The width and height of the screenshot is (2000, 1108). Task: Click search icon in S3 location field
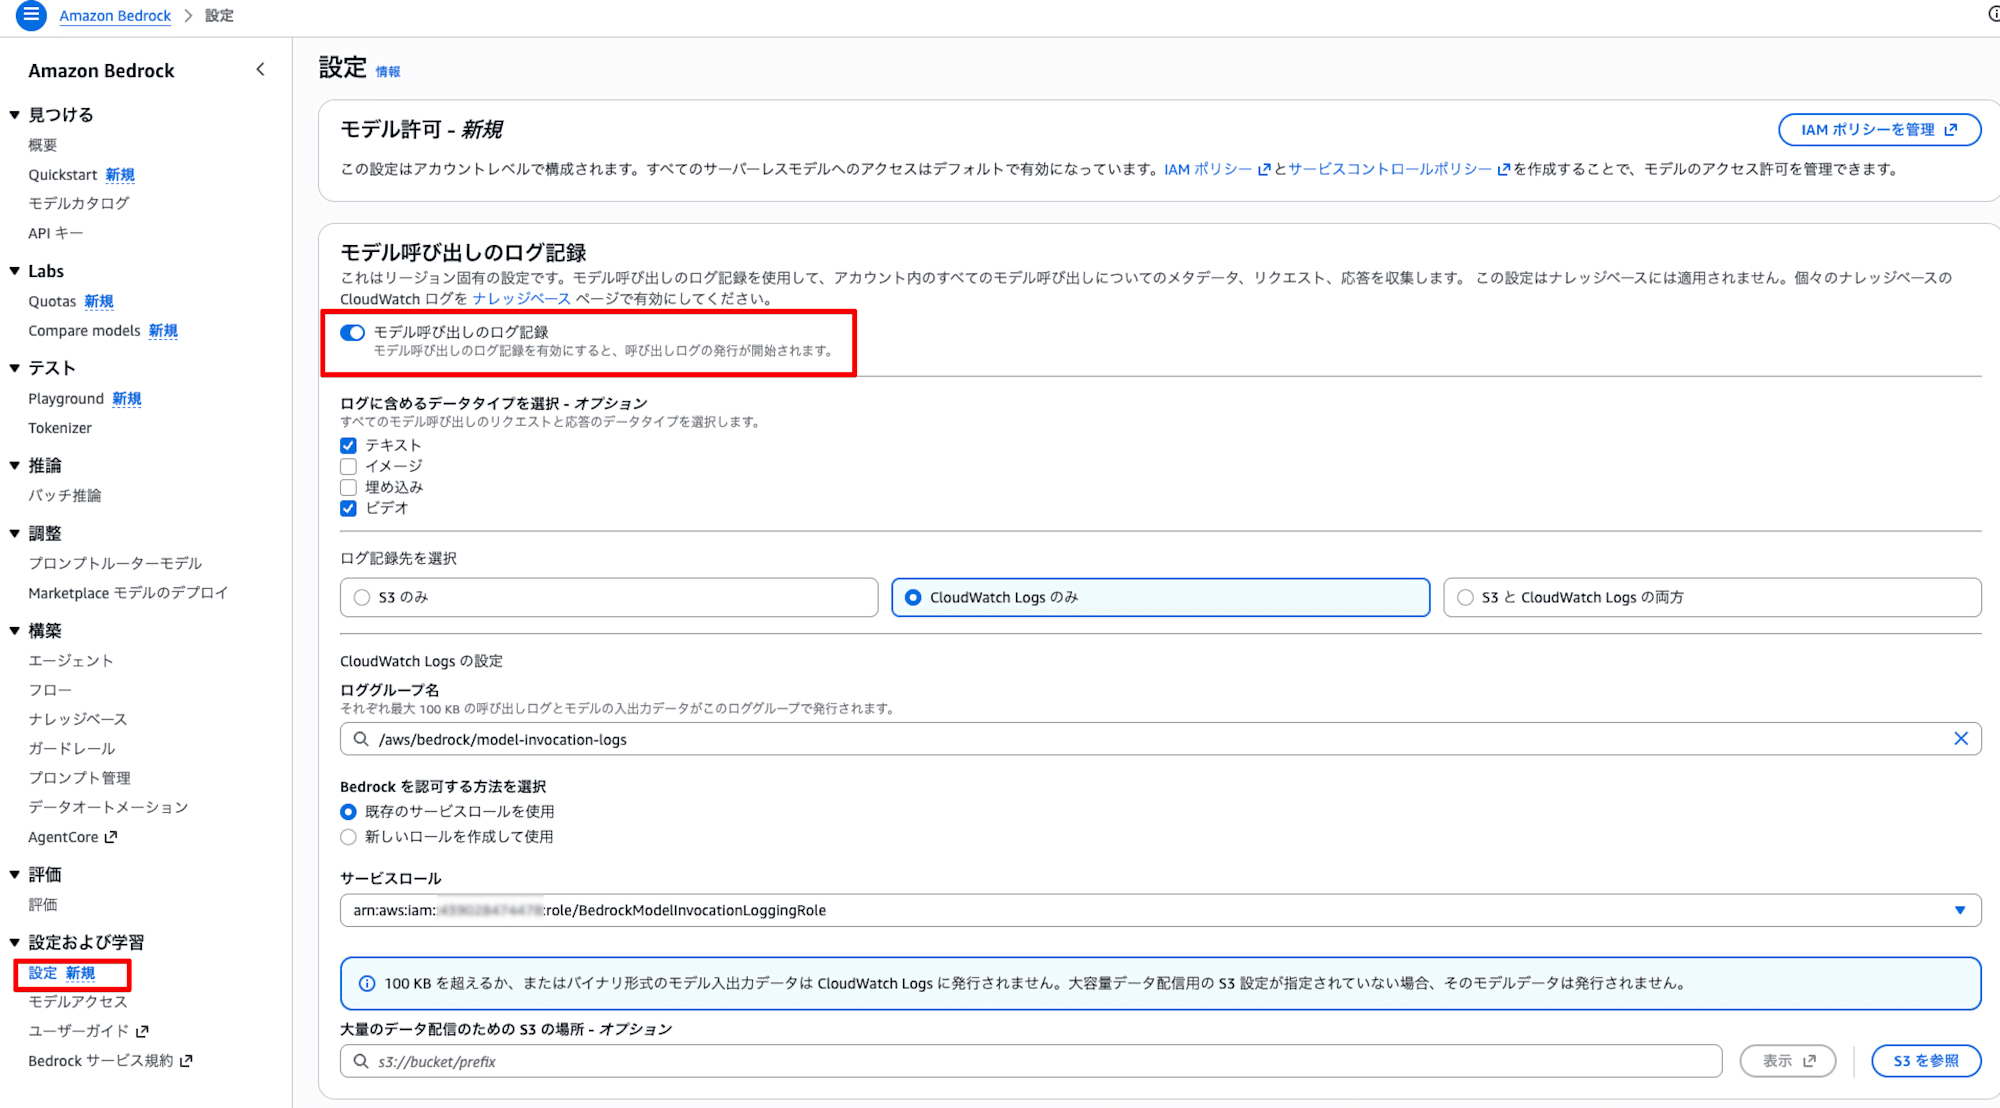pyautogui.click(x=361, y=1061)
